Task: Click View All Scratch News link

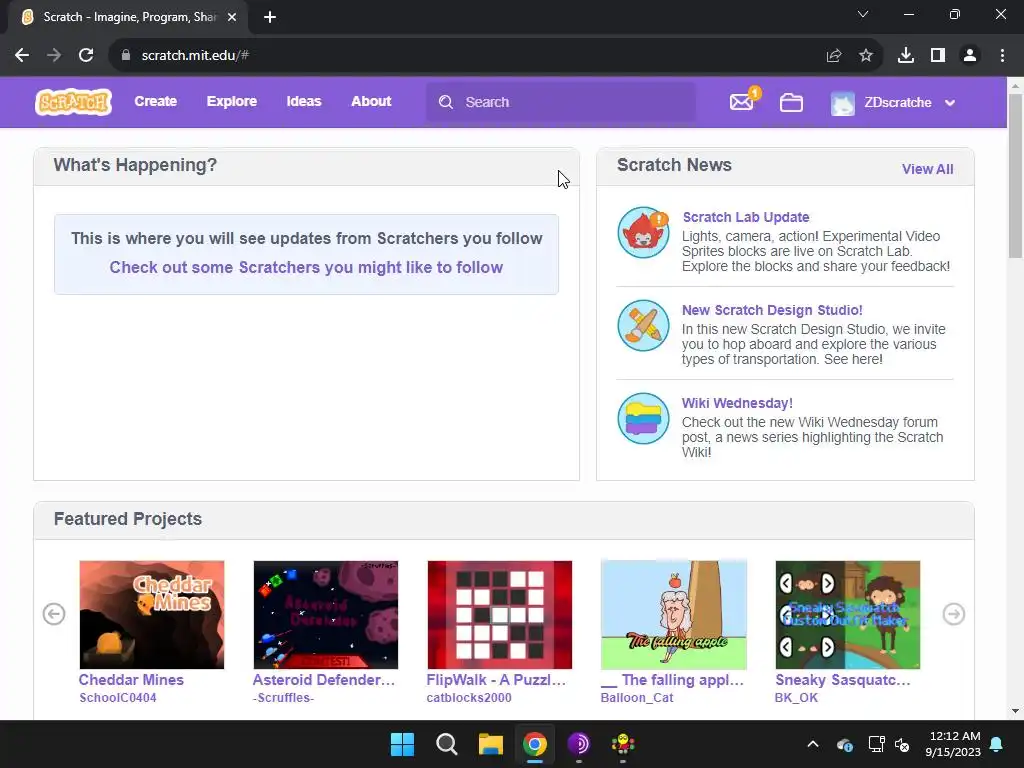Action: coord(927,169)
